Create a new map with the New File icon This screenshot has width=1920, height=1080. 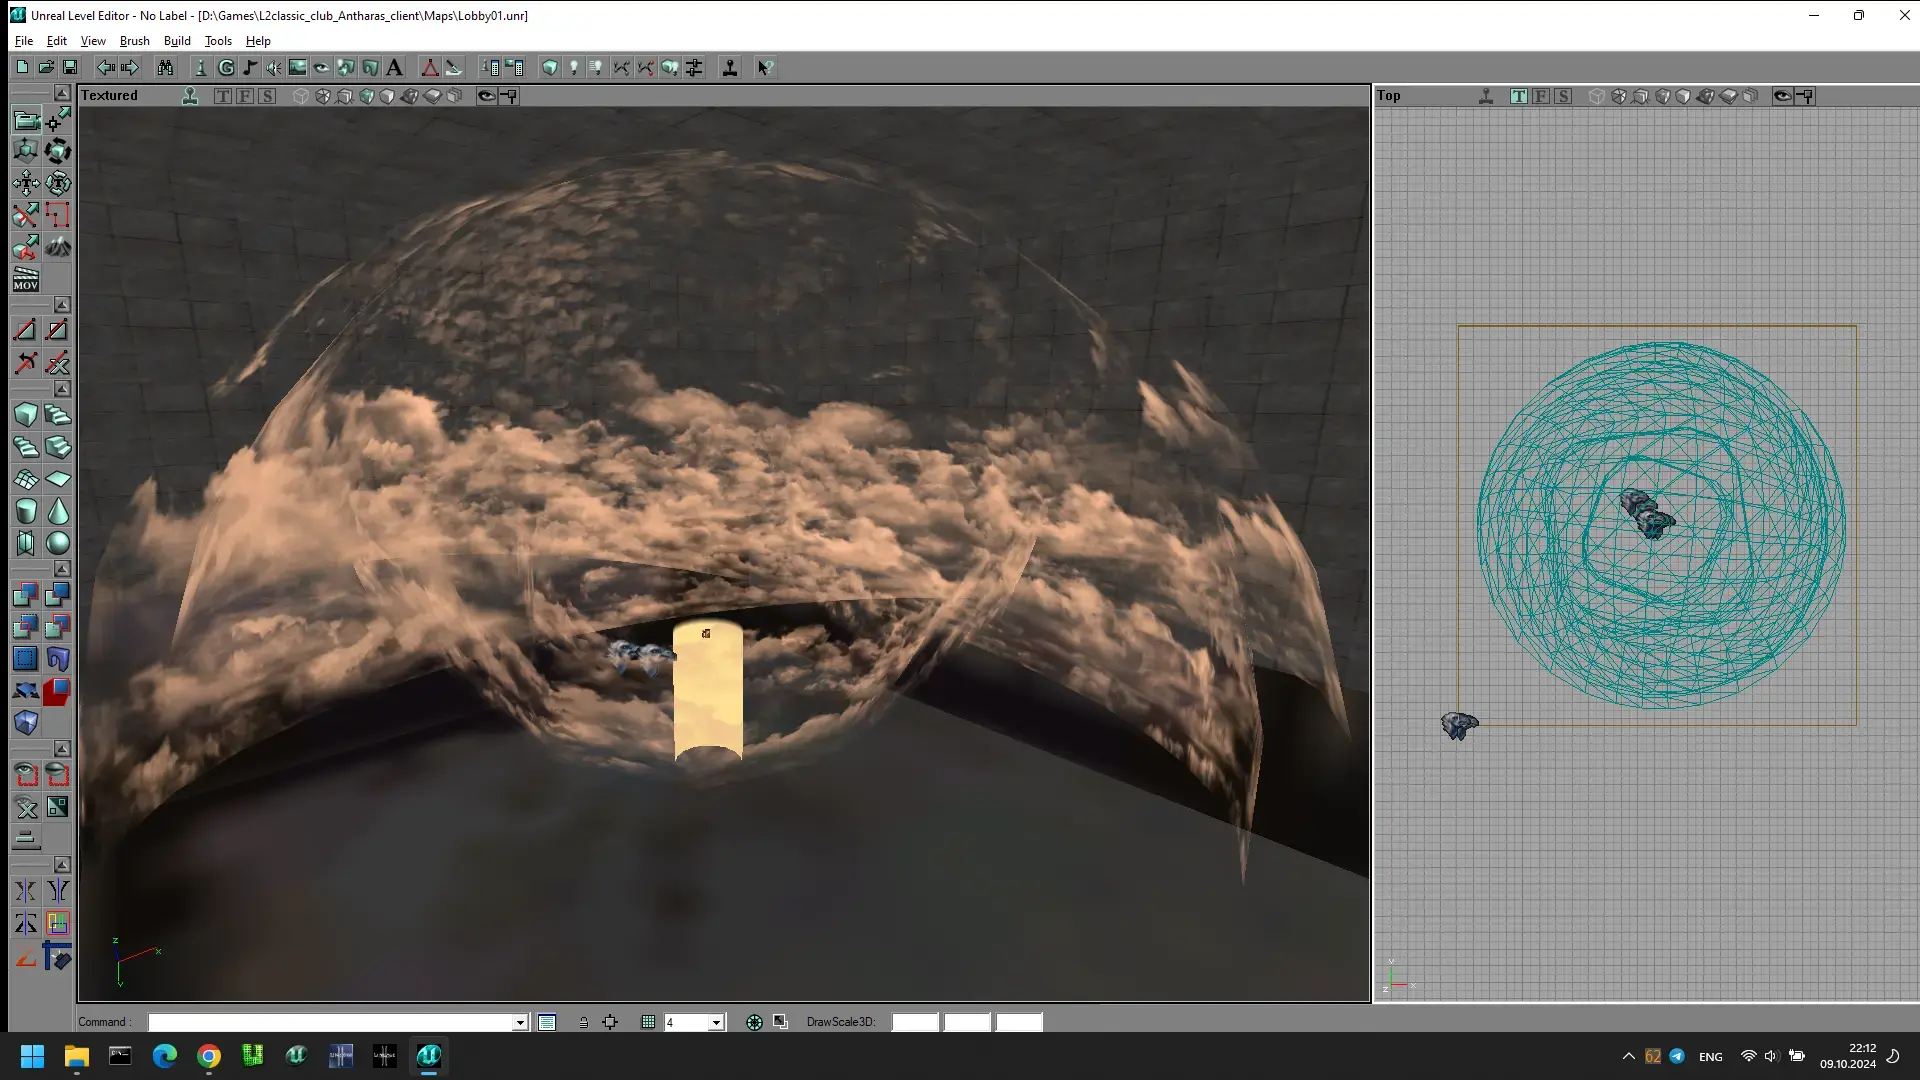click(x=22, y=67)
